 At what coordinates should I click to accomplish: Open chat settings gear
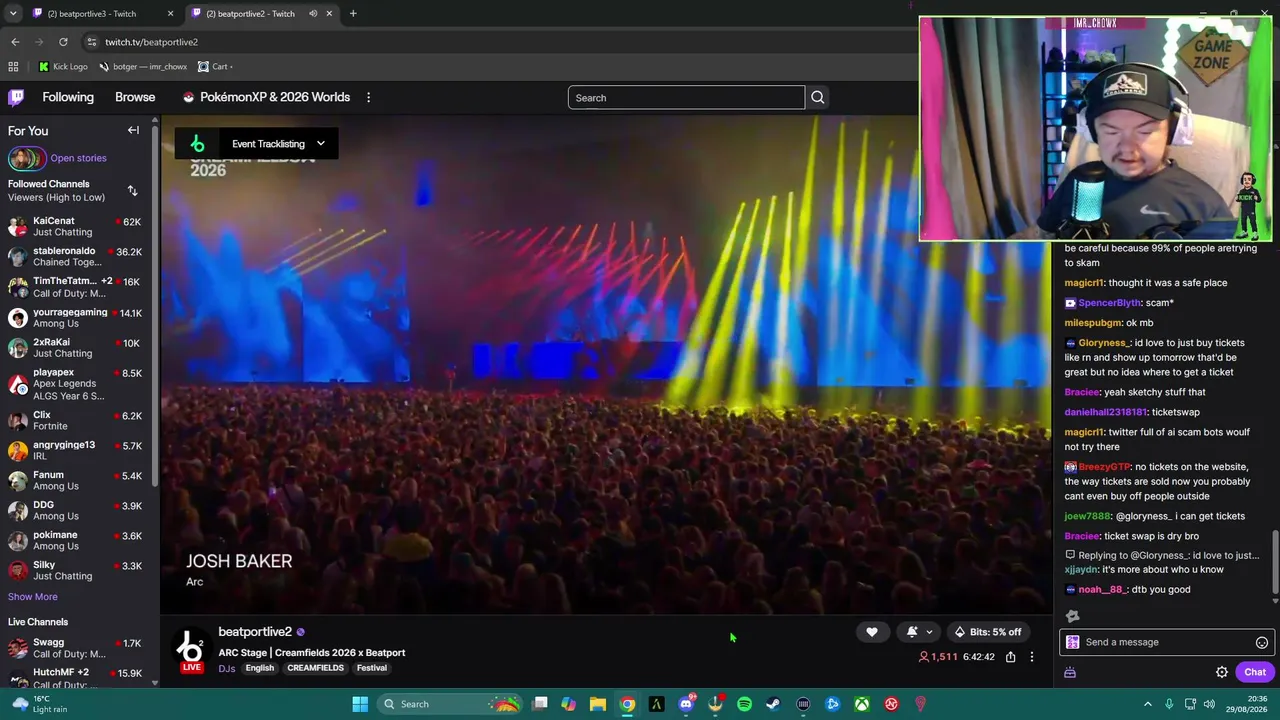(1222, 672)
